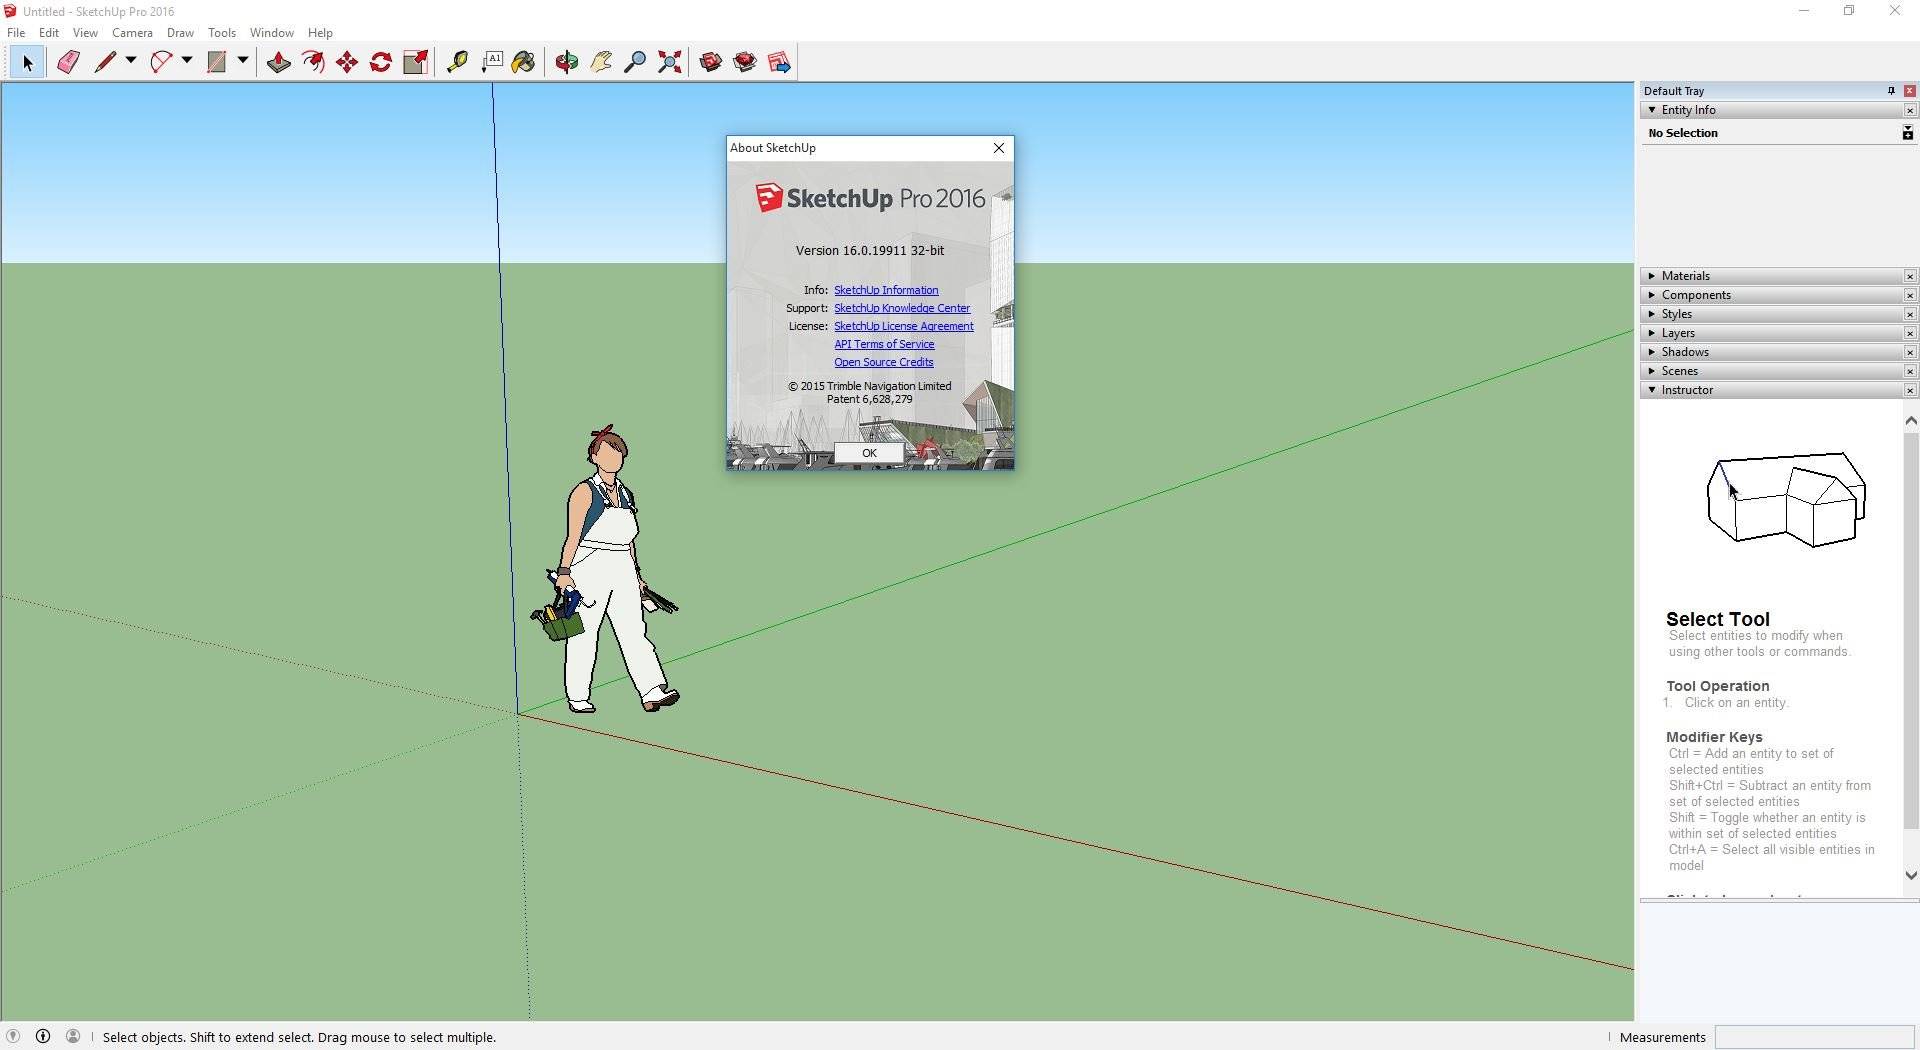Click the Zoom Extents tool
This screenshot has height=1050, width=1920.
[670, 62]
